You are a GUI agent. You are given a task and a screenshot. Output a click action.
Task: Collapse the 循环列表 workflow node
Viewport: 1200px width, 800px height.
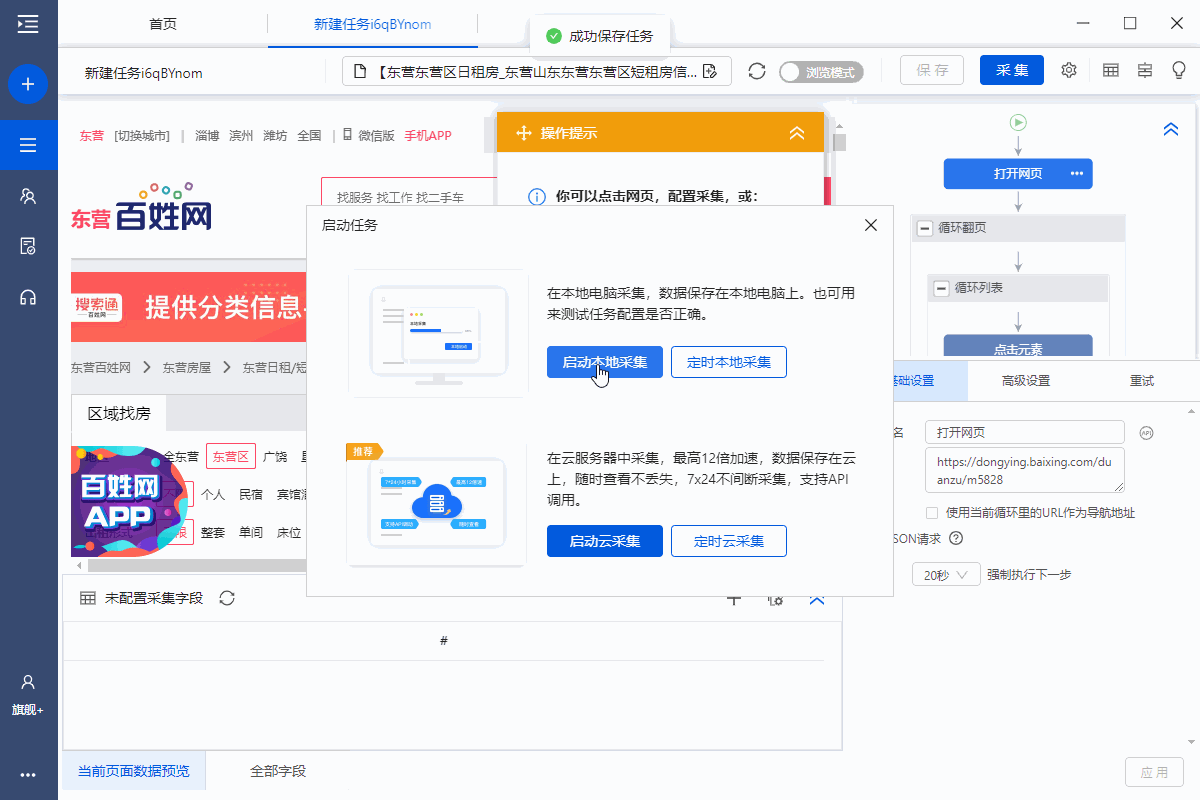tap(941, 288)
